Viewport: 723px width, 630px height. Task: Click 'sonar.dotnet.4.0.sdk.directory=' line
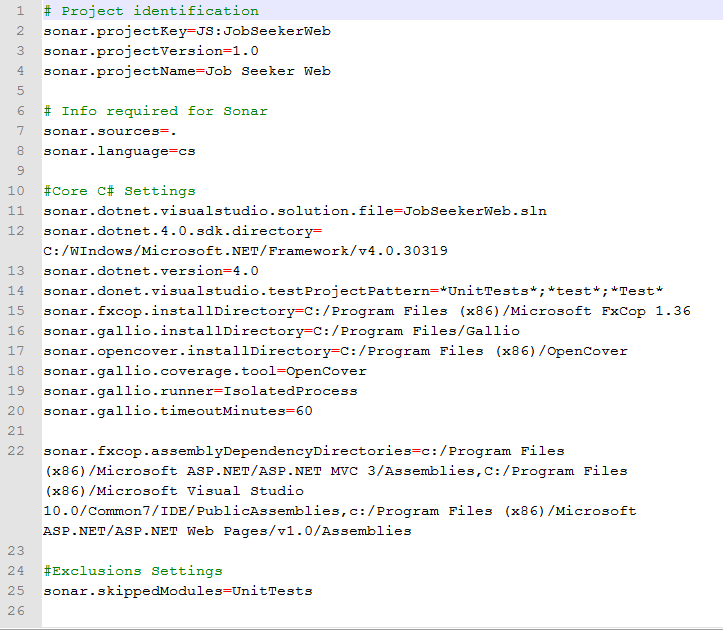tap(183, 231)
